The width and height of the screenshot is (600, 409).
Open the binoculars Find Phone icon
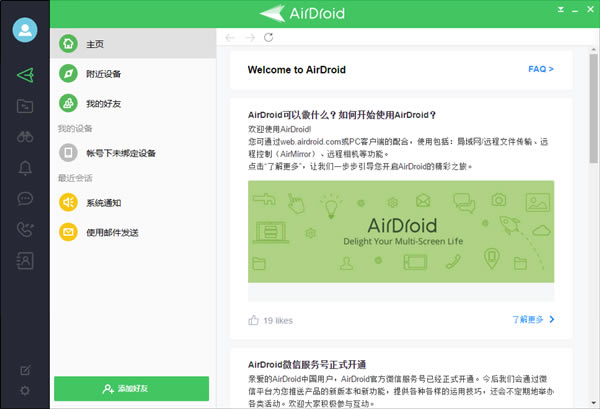[25, 137]
